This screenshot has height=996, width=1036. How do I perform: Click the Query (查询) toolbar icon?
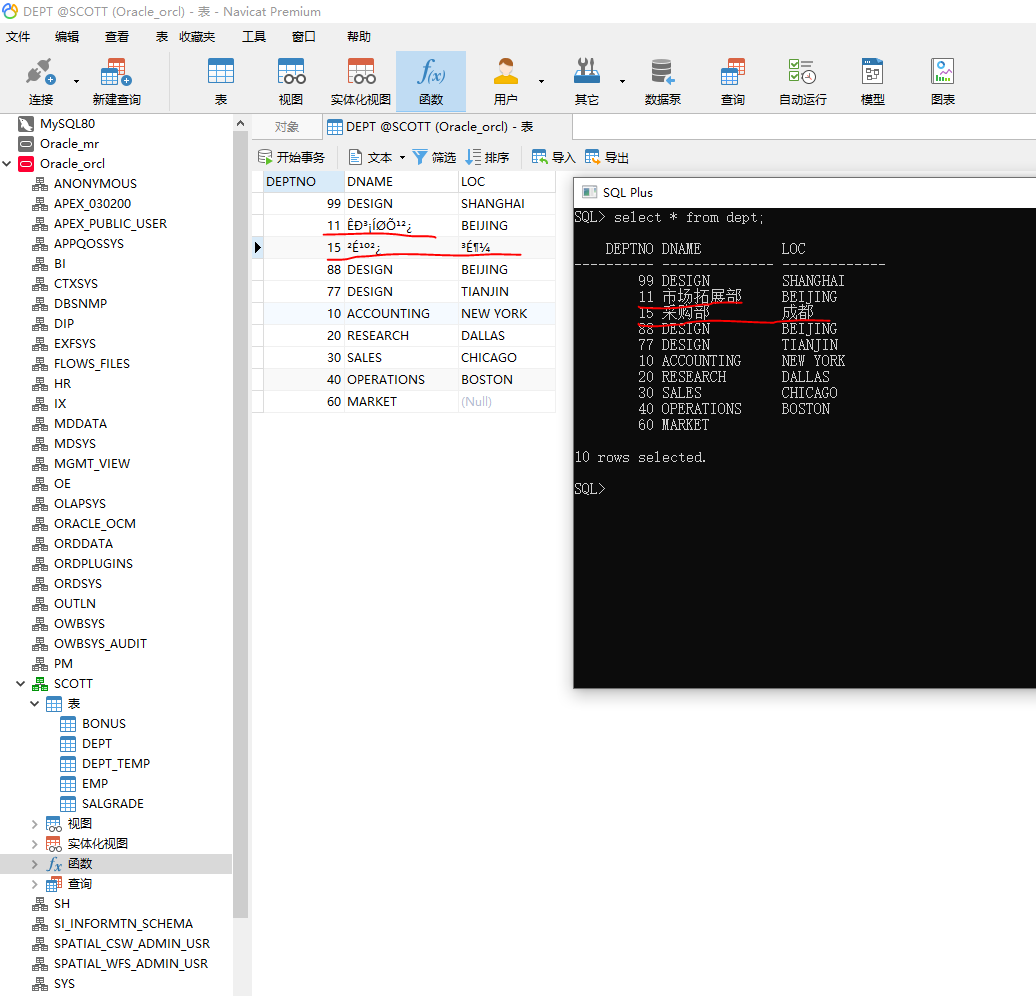pos(733,81)
